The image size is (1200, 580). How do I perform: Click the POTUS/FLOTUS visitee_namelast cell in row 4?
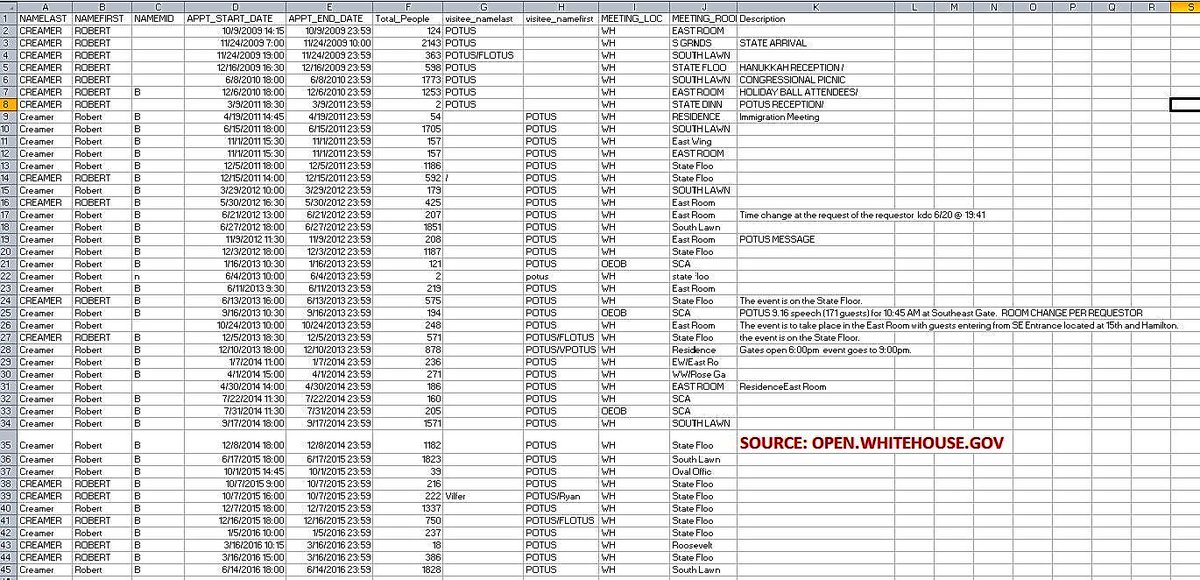[483, 55]
